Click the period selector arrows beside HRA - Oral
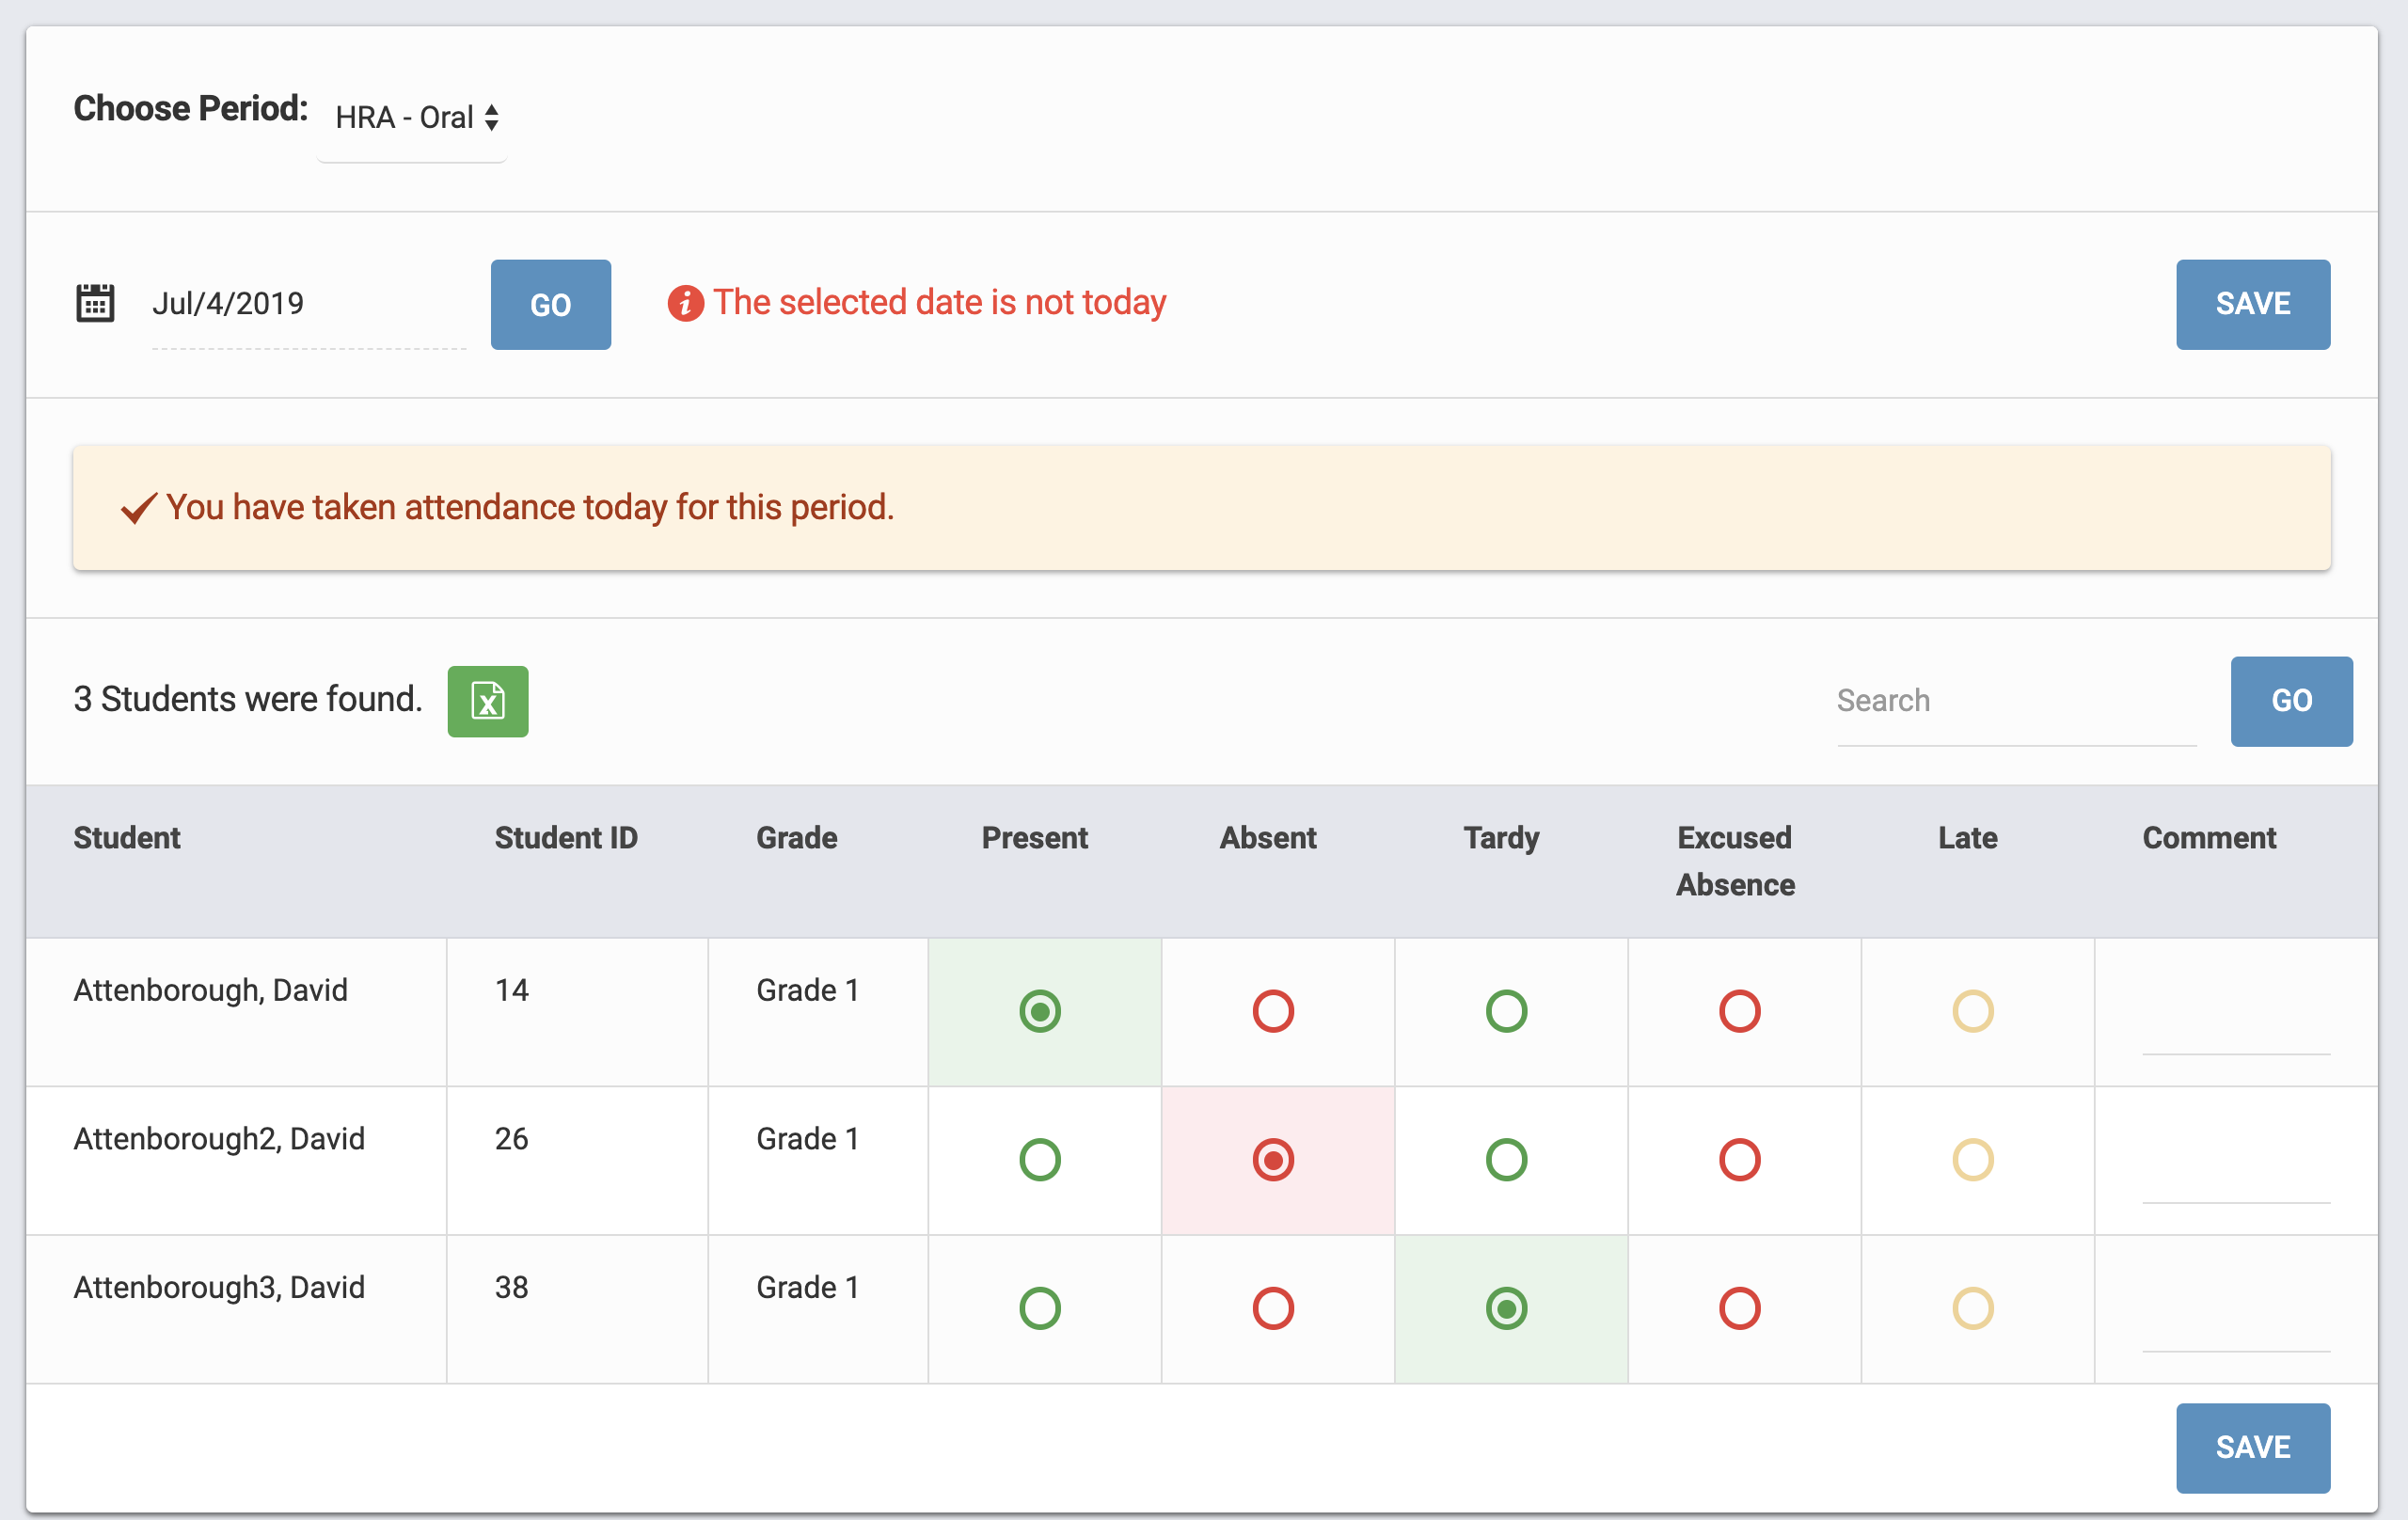 (x=491, y=117)
